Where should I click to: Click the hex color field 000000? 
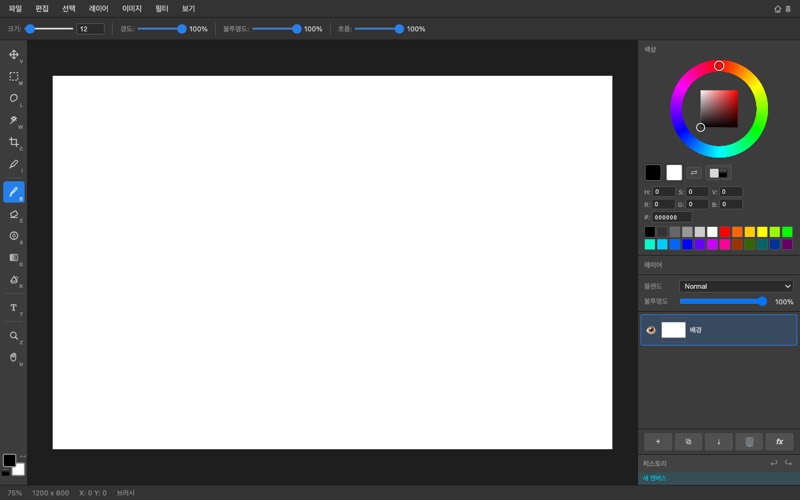coord(671,217)
